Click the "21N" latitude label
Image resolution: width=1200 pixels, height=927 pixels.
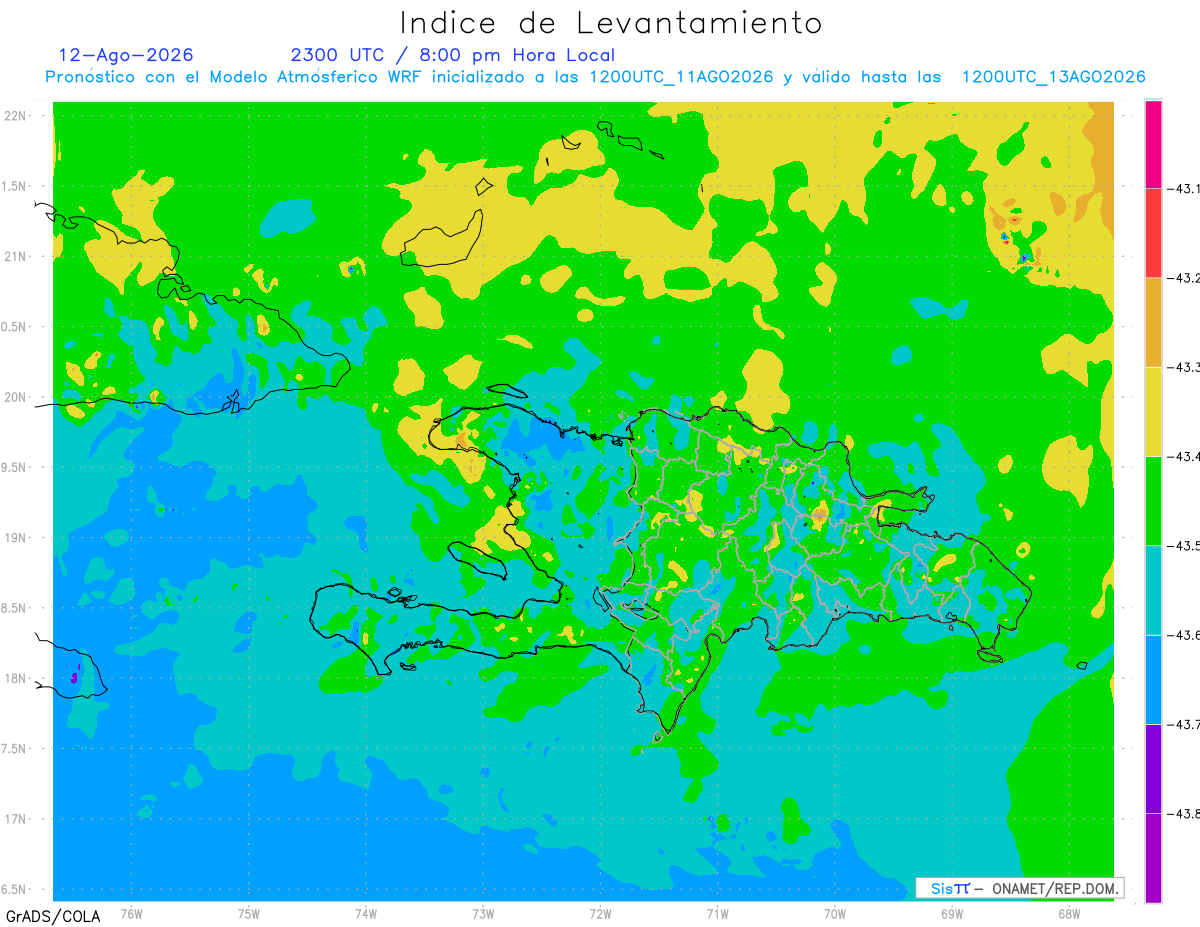click(x=15, y=257)
